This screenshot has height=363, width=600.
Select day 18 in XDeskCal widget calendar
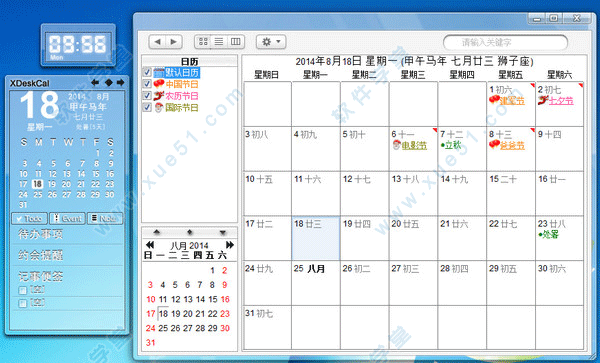pyautogui.click(x=38, y=184)
